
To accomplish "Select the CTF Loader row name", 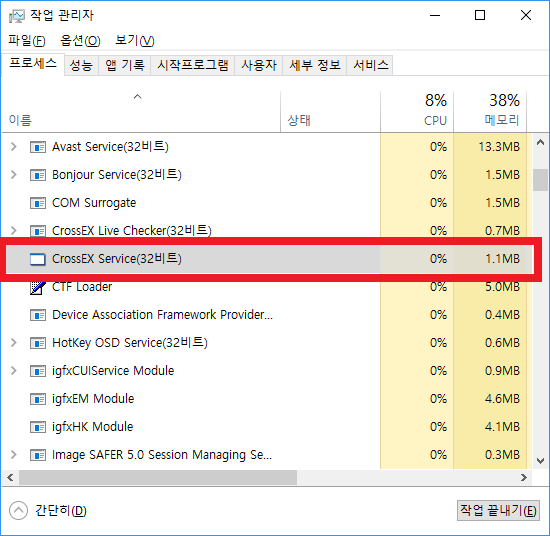I will [82, 287].
